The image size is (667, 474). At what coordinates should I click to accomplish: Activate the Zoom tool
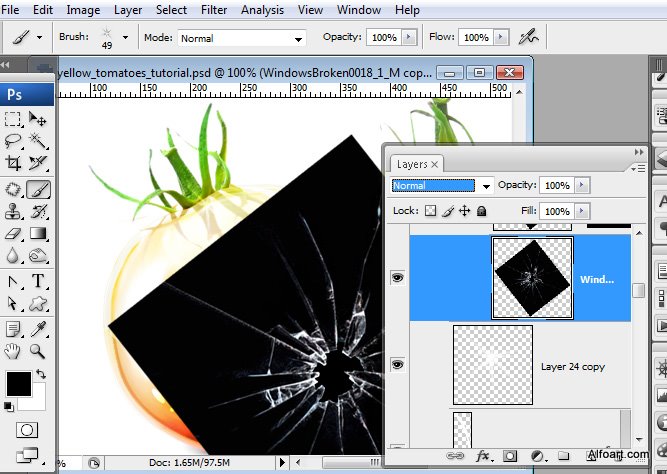[x=38, y=350]
